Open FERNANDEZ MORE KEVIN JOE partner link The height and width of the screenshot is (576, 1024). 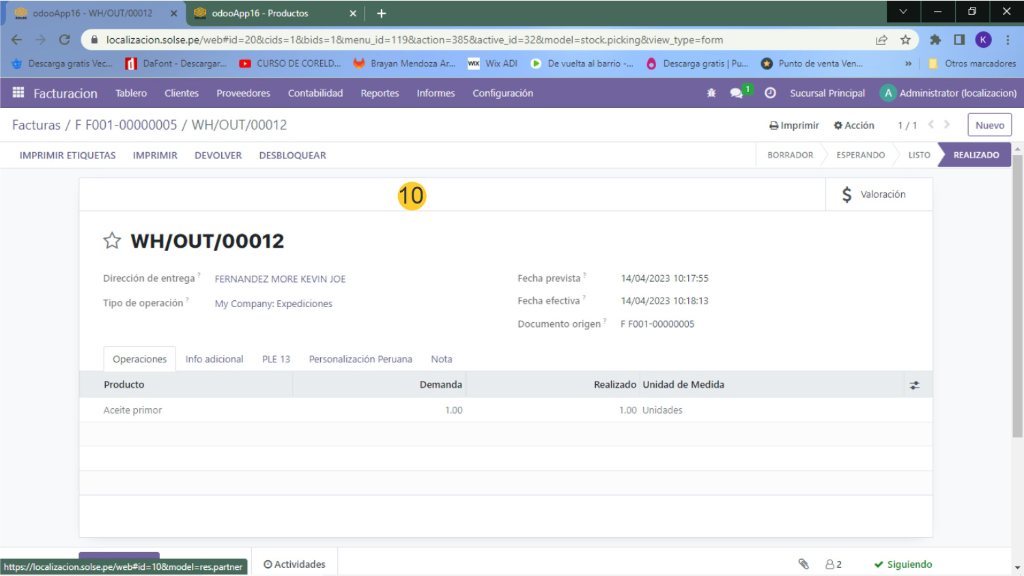[x=280, y=279]
